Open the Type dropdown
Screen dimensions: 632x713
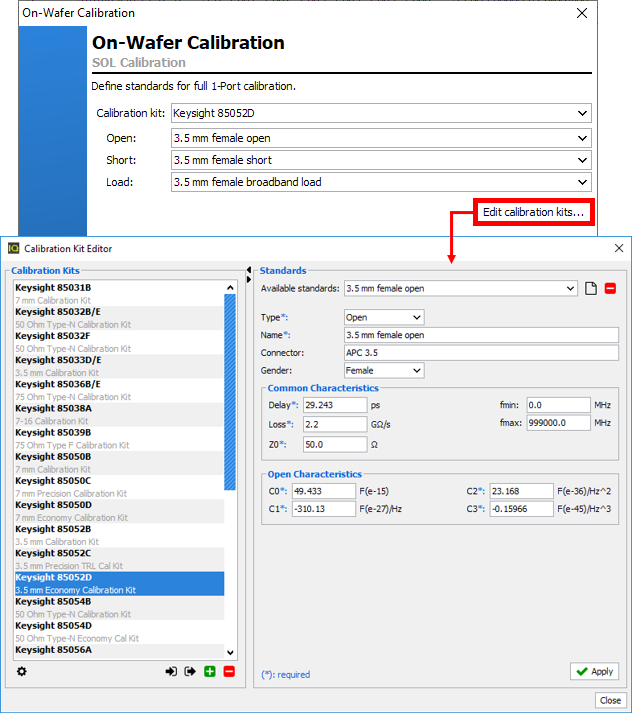[x=384, y=317]
